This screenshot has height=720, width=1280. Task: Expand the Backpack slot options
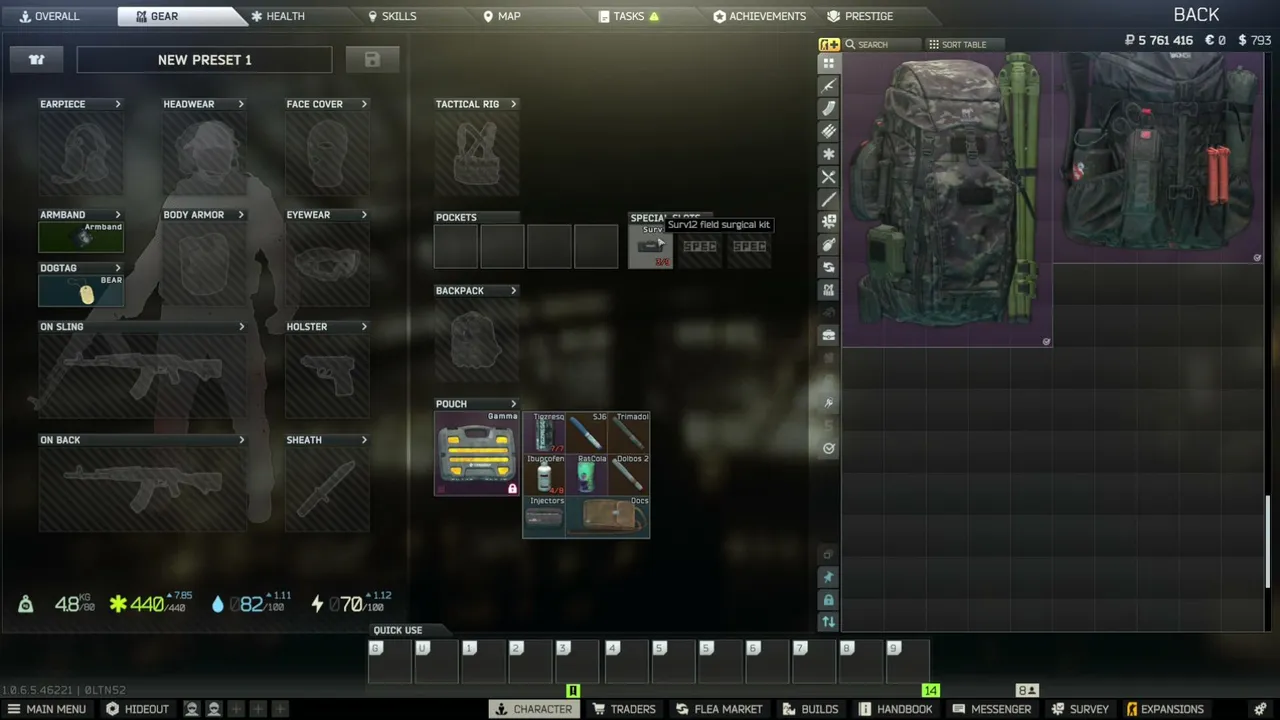point(514,291)
